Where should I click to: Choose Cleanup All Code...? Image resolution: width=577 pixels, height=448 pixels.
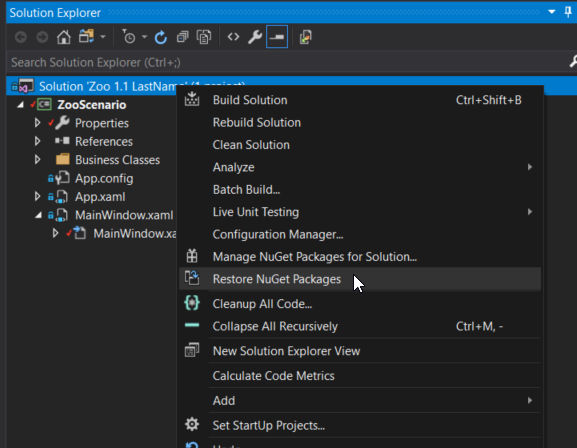pyautogui.click(x=360, y=304)
